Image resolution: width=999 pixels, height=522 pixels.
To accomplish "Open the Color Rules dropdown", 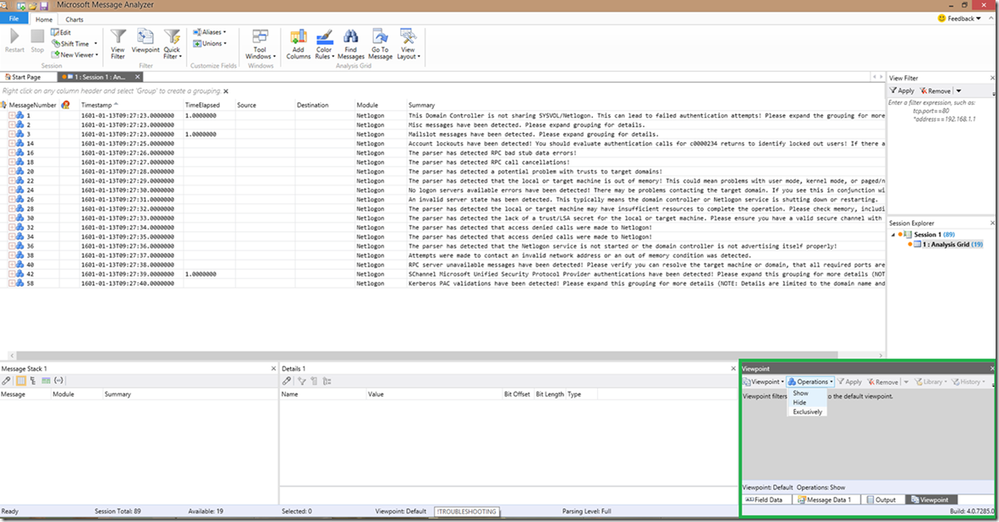I will (324, 43).
